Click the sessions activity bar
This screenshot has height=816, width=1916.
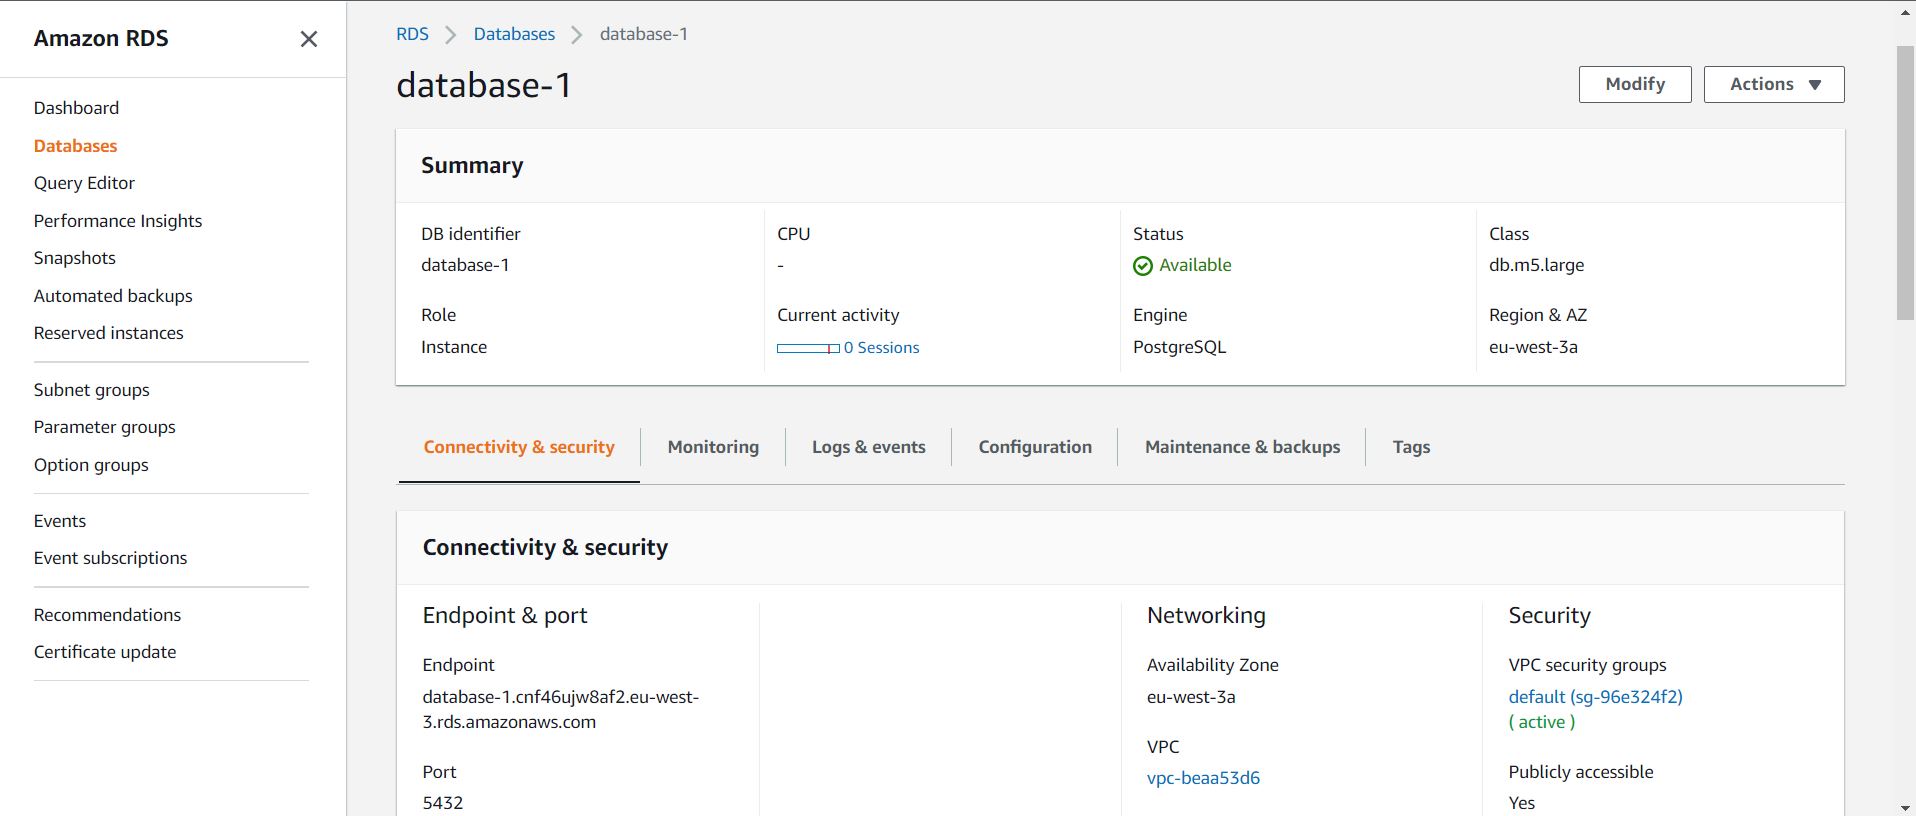click(x=808, y=348)
